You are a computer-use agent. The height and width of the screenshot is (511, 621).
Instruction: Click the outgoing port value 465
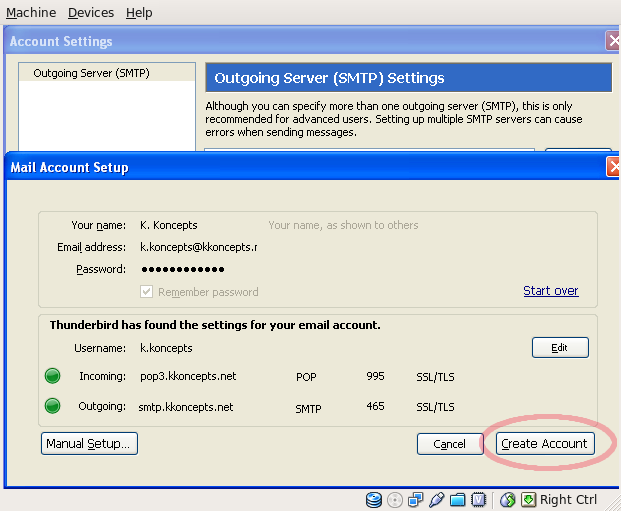pos(375,406)
